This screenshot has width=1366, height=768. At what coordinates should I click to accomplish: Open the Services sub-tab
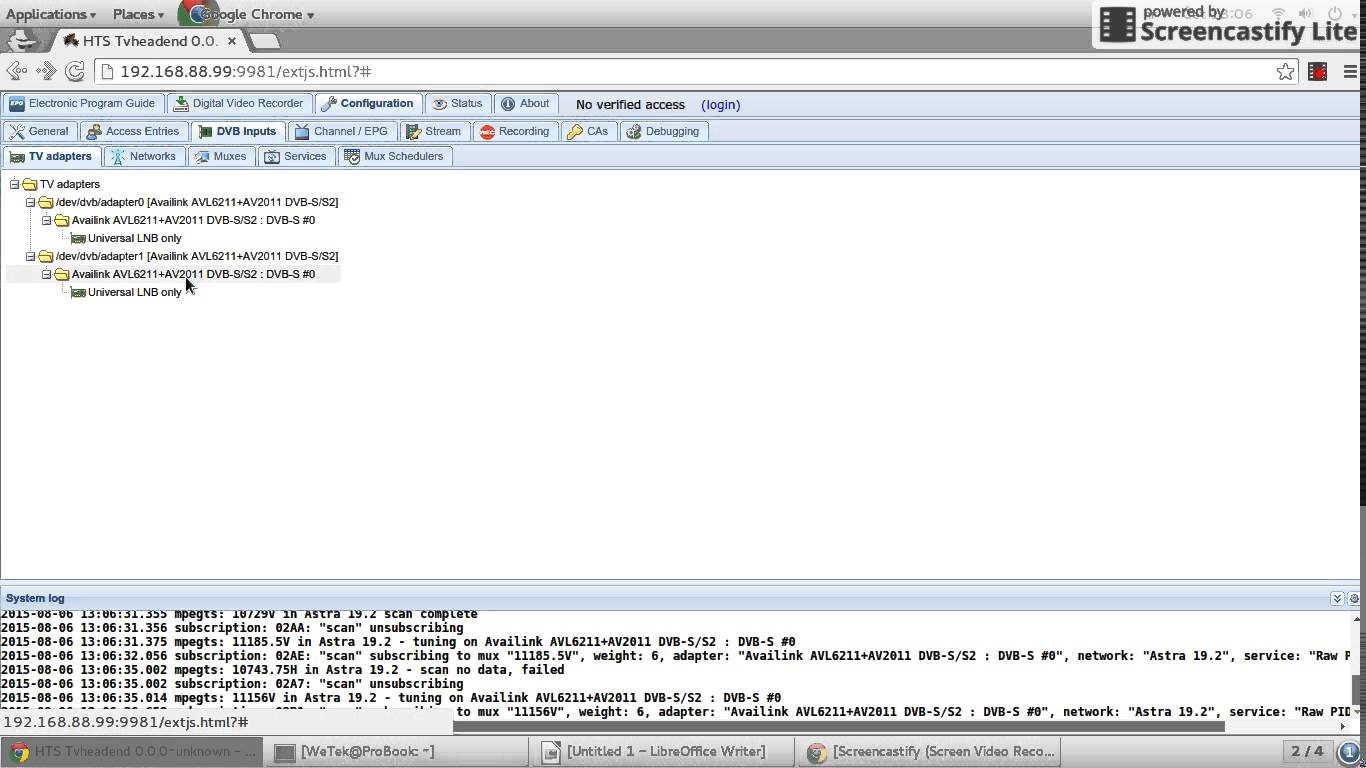[x=296, y=156]
